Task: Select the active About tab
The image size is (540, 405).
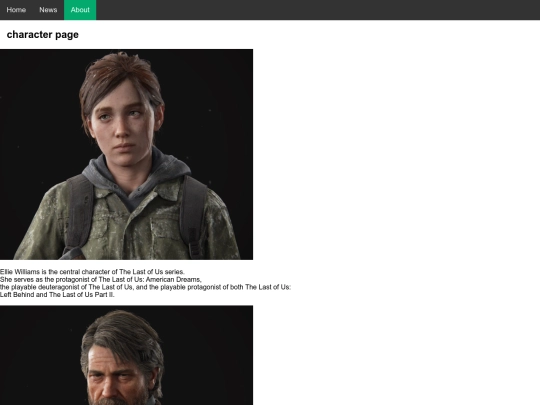Action: [80, 10]
